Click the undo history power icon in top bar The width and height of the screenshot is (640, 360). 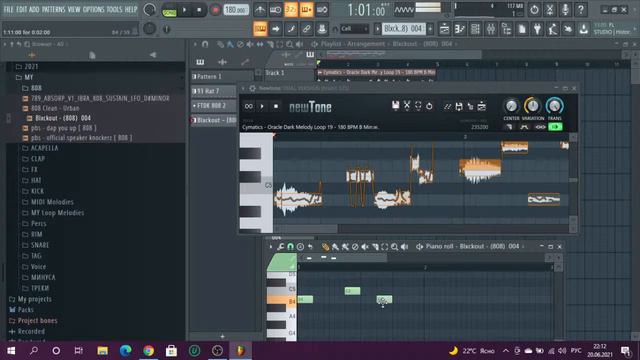coord(534,9)
